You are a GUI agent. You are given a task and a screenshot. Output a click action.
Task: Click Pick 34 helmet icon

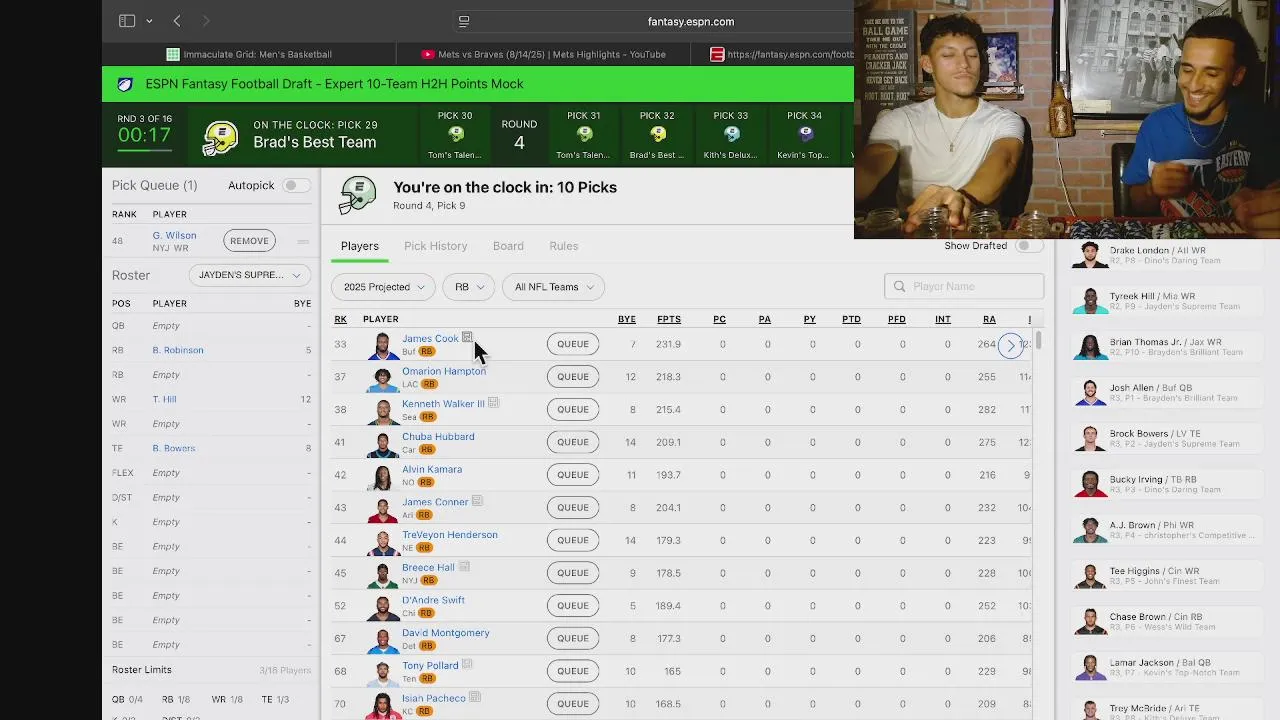click(805, 134)
